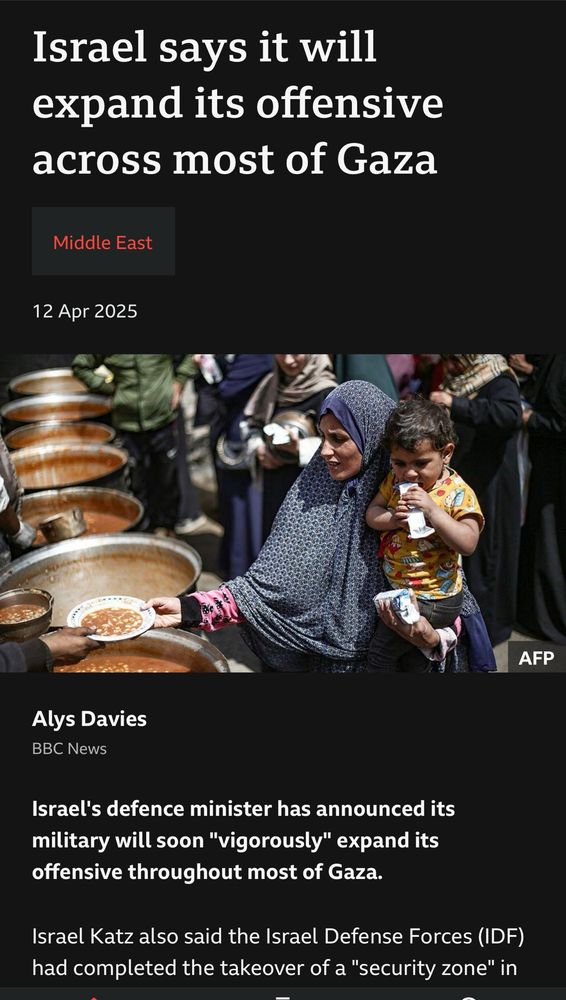The image size is (566, 1000).
Task: Tap the word Gaza in the headline
Action: [387, 159]
